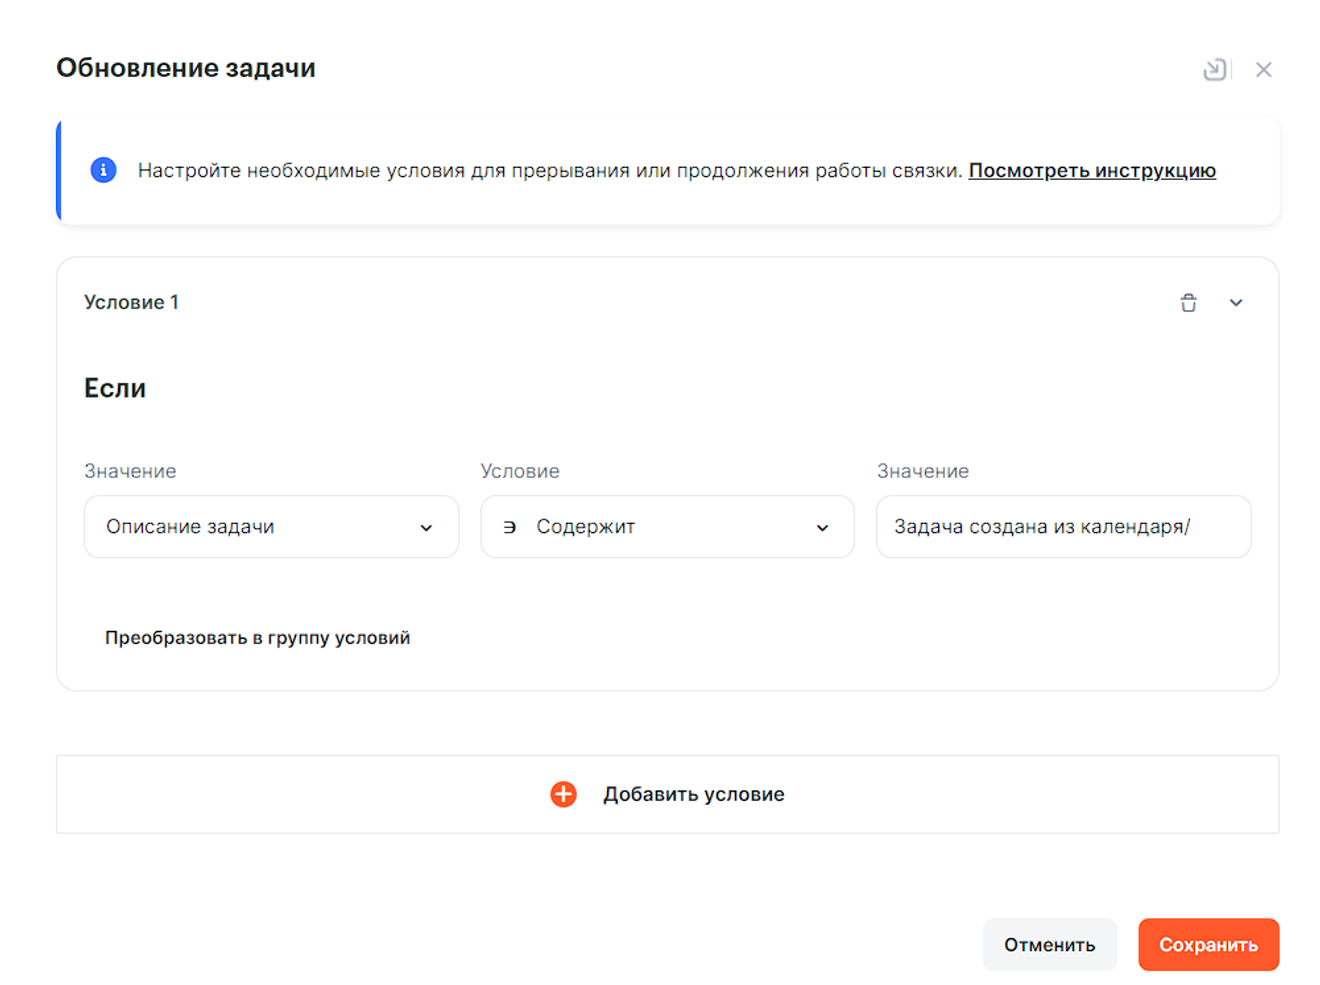Click the ∋ contains symbol icon
Viewport: 1320px width, 985px height.
click(509, 527)
